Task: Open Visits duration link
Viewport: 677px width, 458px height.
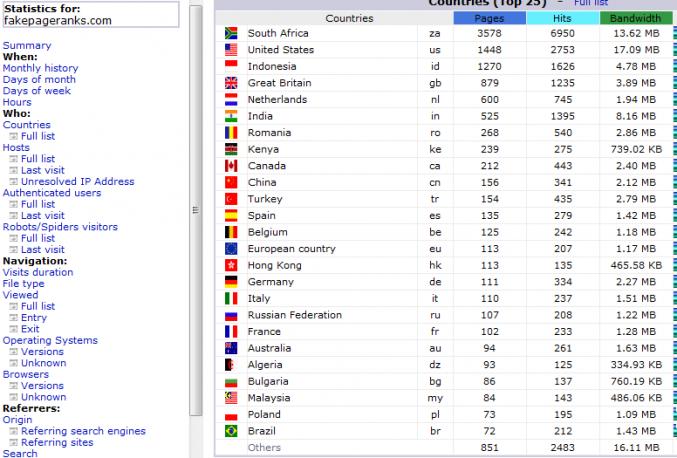Action: tap(38, 272)
